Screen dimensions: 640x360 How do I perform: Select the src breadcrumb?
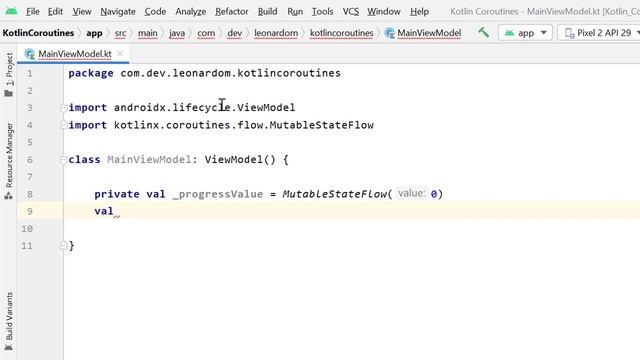pos(120,33)
